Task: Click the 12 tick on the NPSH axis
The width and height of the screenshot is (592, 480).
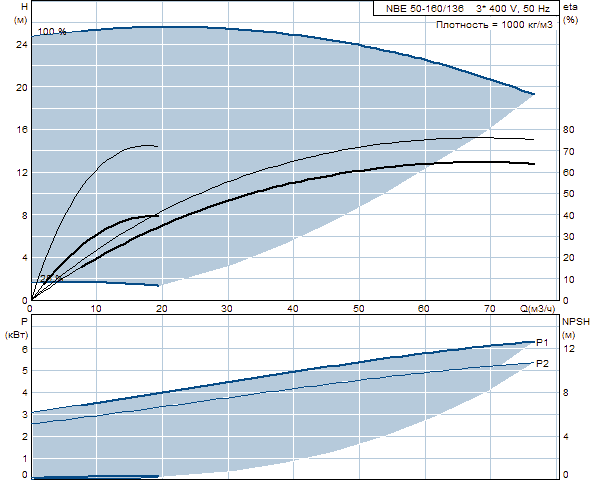Action: (569, 349)
